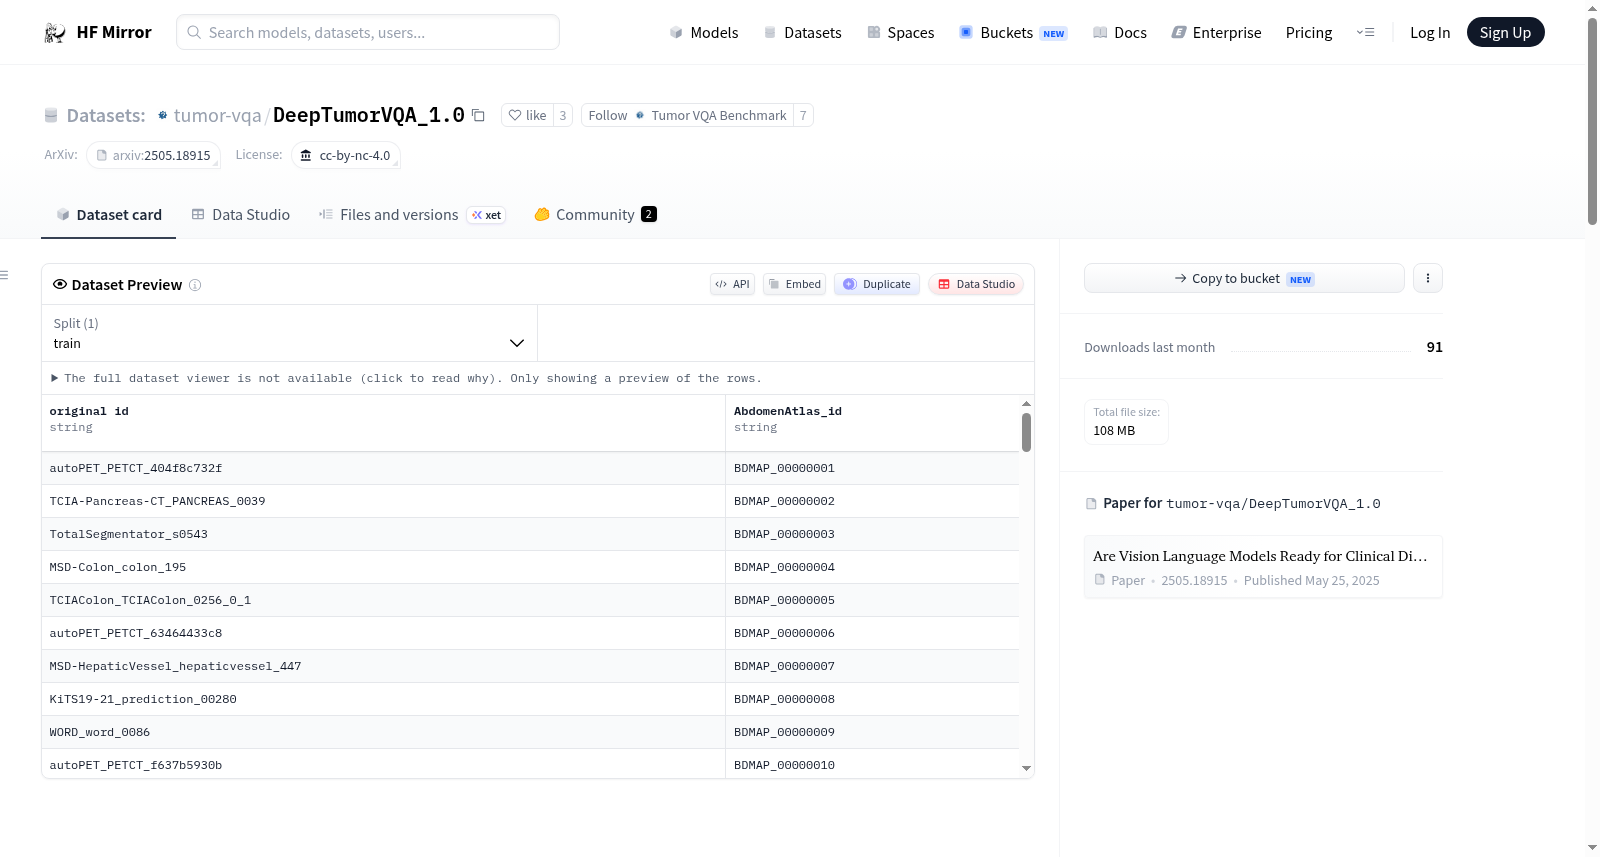Click the DeepTumorVQA_1.0 dataset title

pos(369,115)
